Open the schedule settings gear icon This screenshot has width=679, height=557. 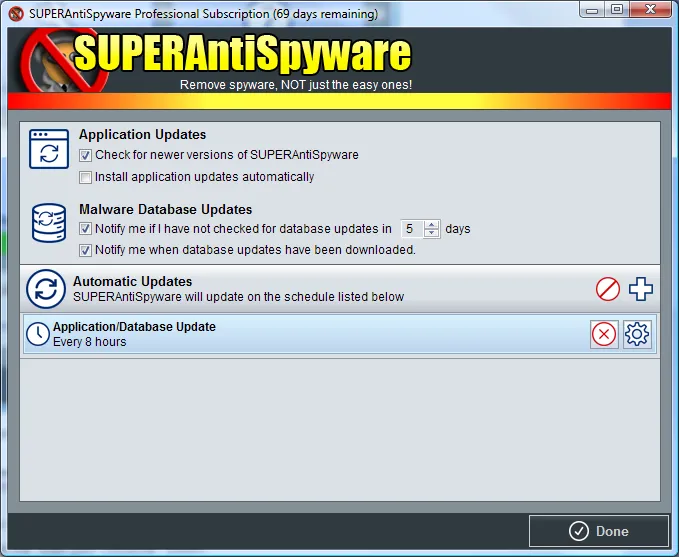(637, 335)
